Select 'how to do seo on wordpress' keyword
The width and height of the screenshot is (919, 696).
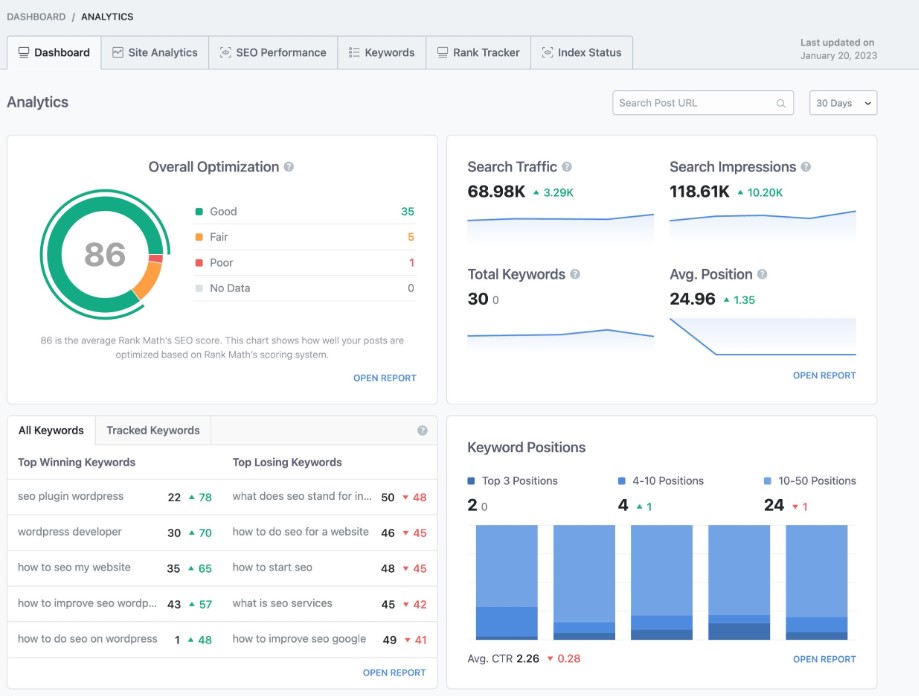(87, 639)
